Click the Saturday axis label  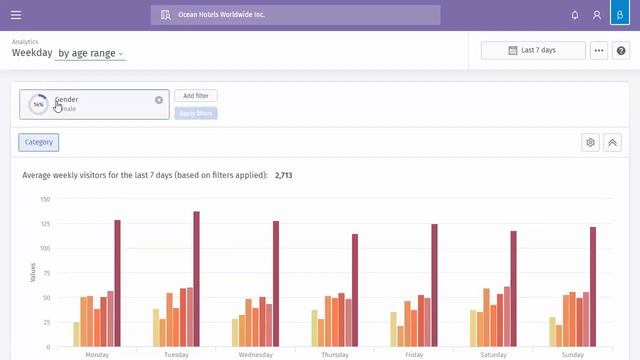[x=493, y=355]
